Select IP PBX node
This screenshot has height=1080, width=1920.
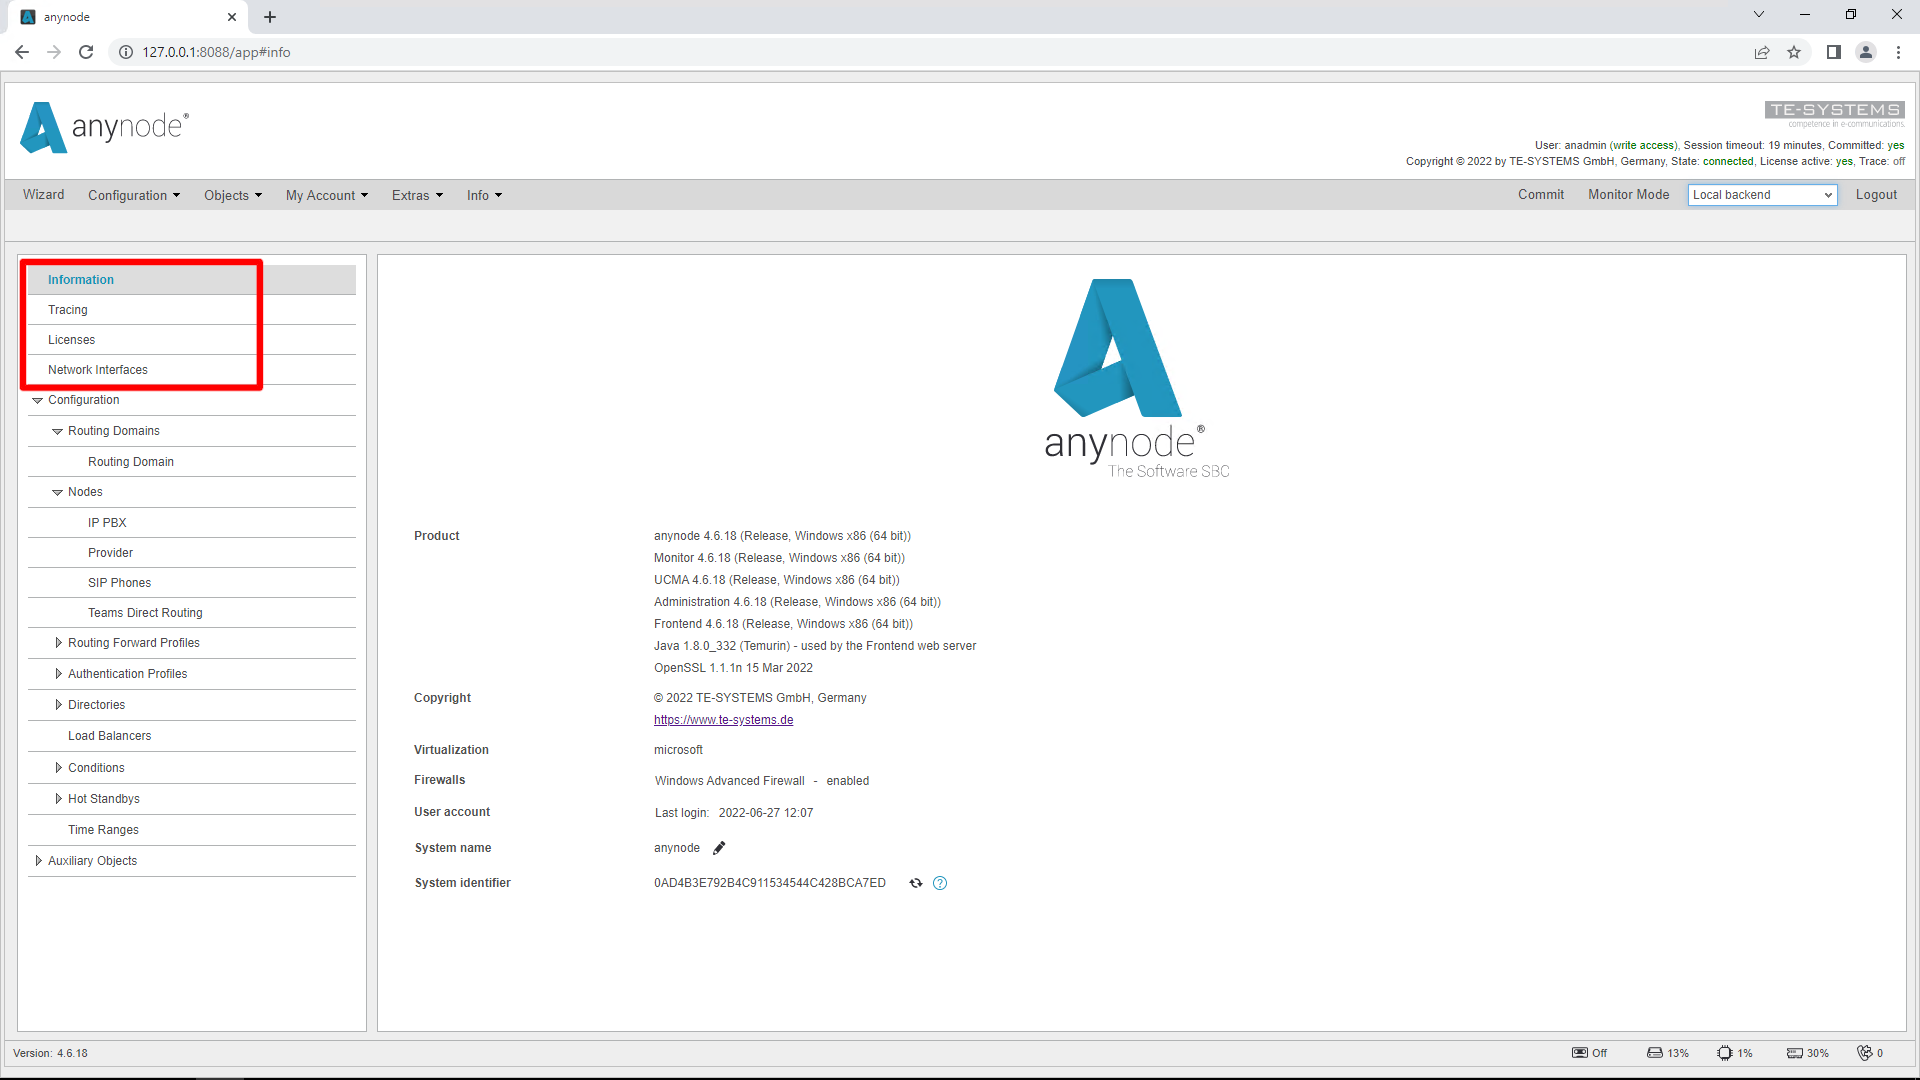tap(107, 523)
